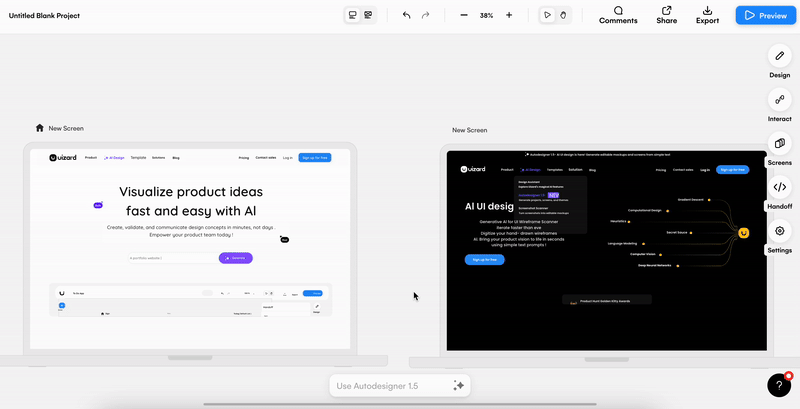This screenshot has height=409, width=800.
Task: Click Solutions in the light screen navbar
Action: [159, 158]
